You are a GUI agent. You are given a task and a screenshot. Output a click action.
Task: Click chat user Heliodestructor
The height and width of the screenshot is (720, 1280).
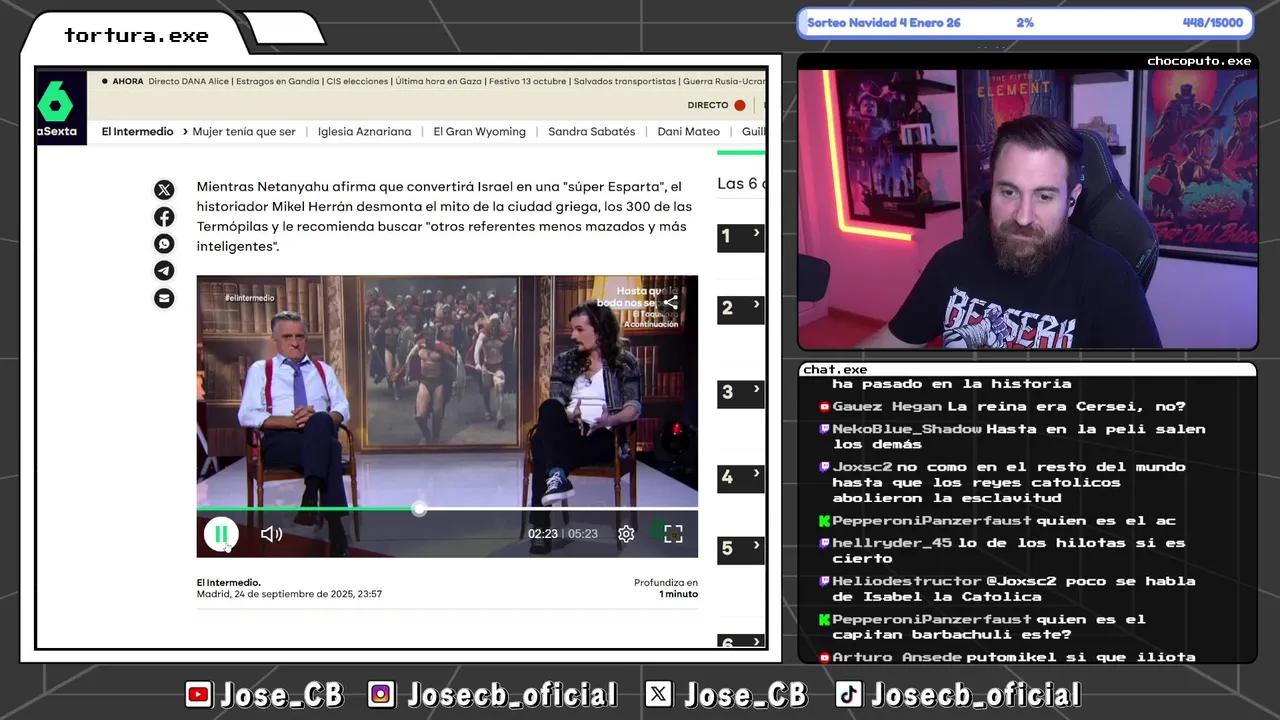907,581
